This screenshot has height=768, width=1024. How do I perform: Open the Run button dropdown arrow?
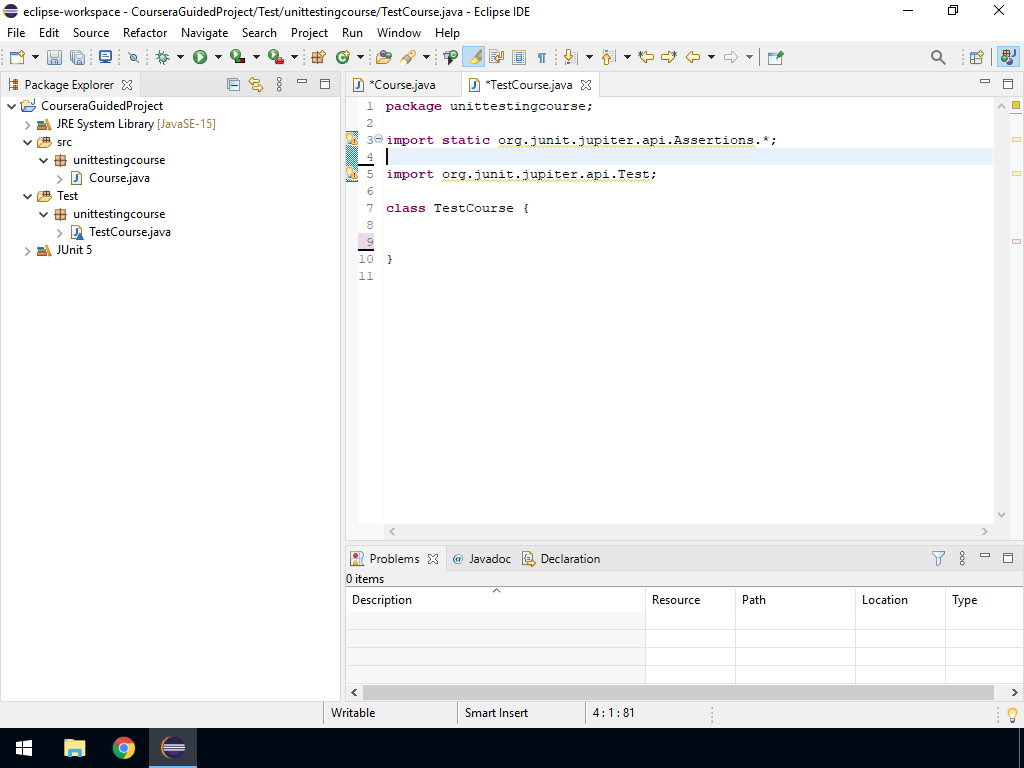(217, 58)
